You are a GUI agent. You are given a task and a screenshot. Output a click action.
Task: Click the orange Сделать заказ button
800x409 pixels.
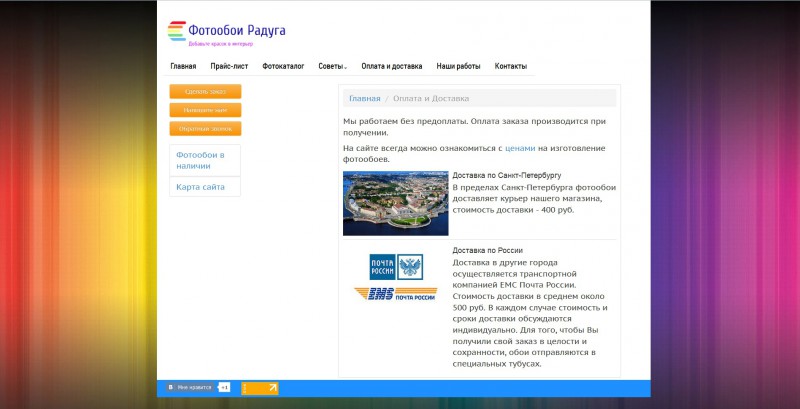click(x=205, y=91)
